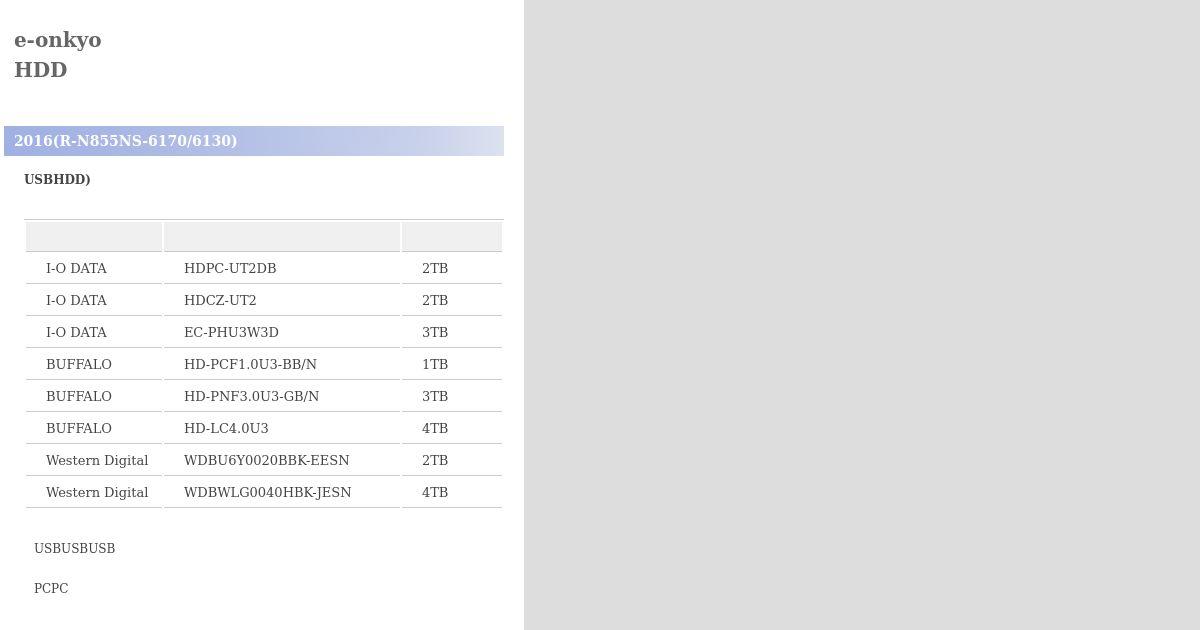Click the Western Digital maker cell for WDBU6Y0020BBK-EESN
This screenshot has height=630, width=1200.
[x=94, y=460]
